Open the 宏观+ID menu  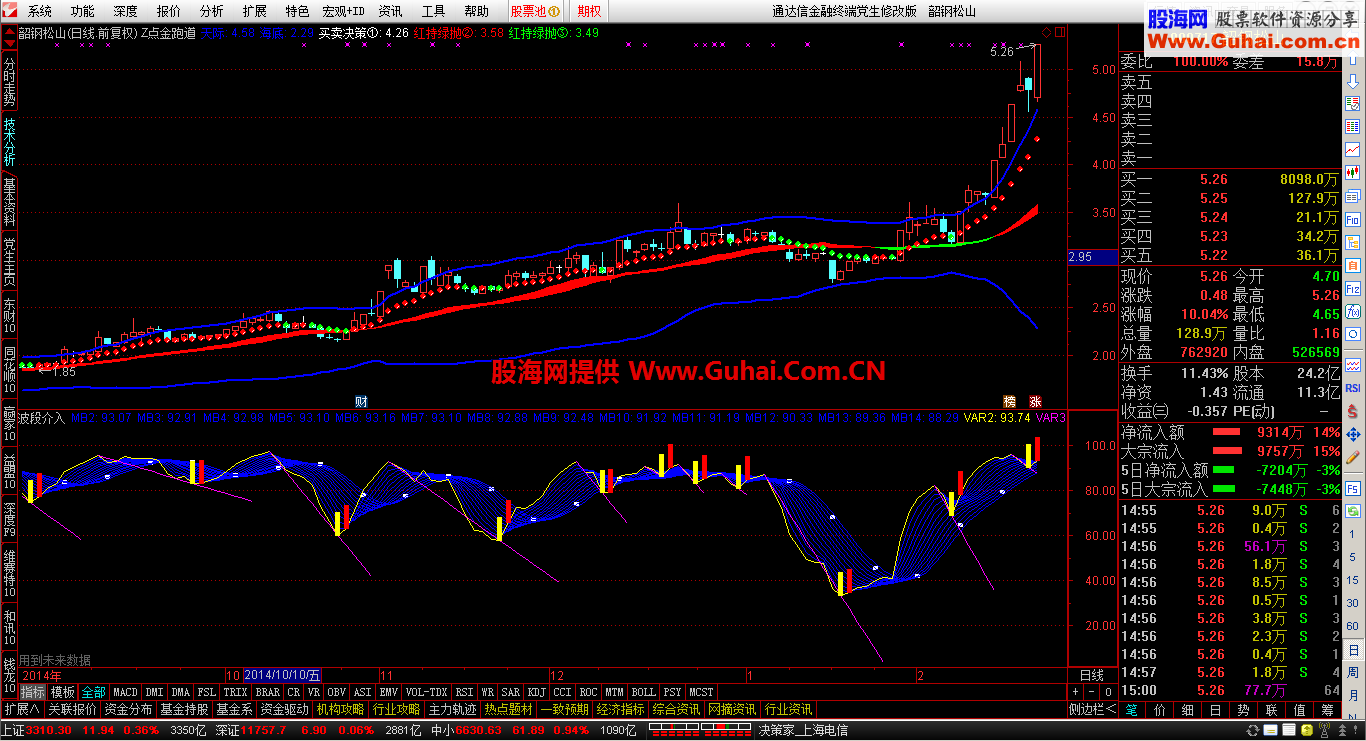pyautogui.click(x=342, y=11)
